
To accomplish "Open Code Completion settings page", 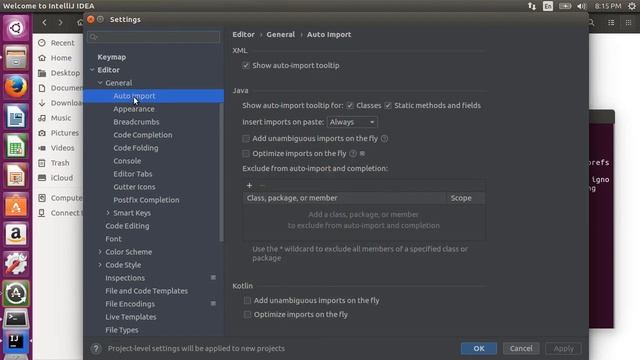I will [143, 135].
